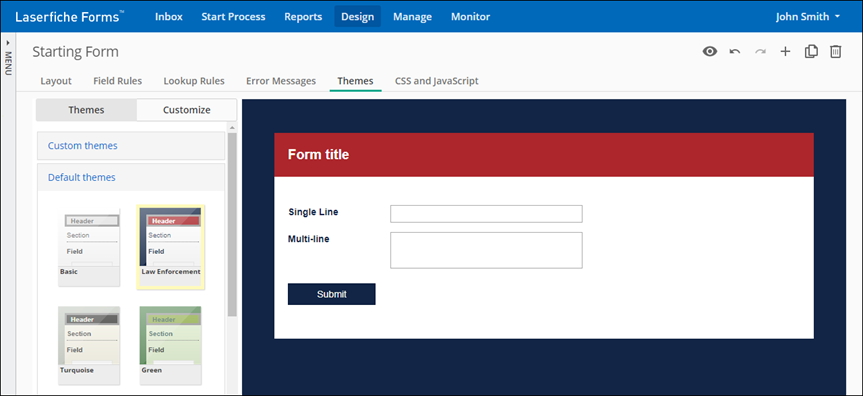Go to Start Process

pyautogui.click(x=233, y=17)
